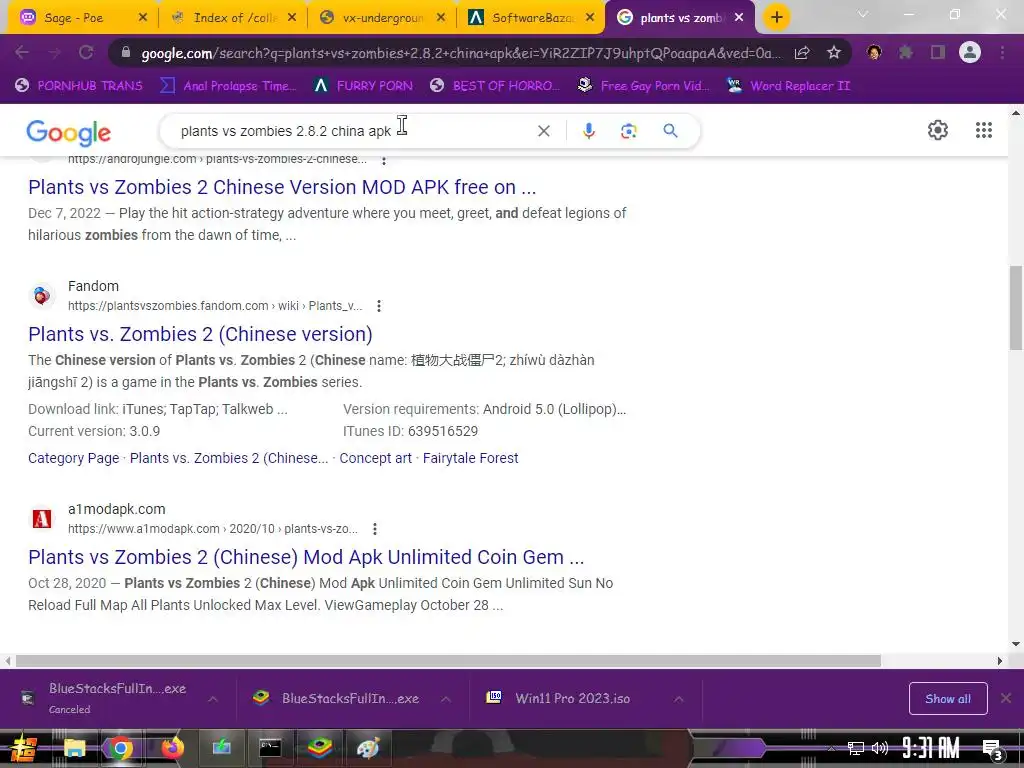Open the Chrome profile avatar
Viewport: 1024px width, 768px height.
click(x=970, y=53)
